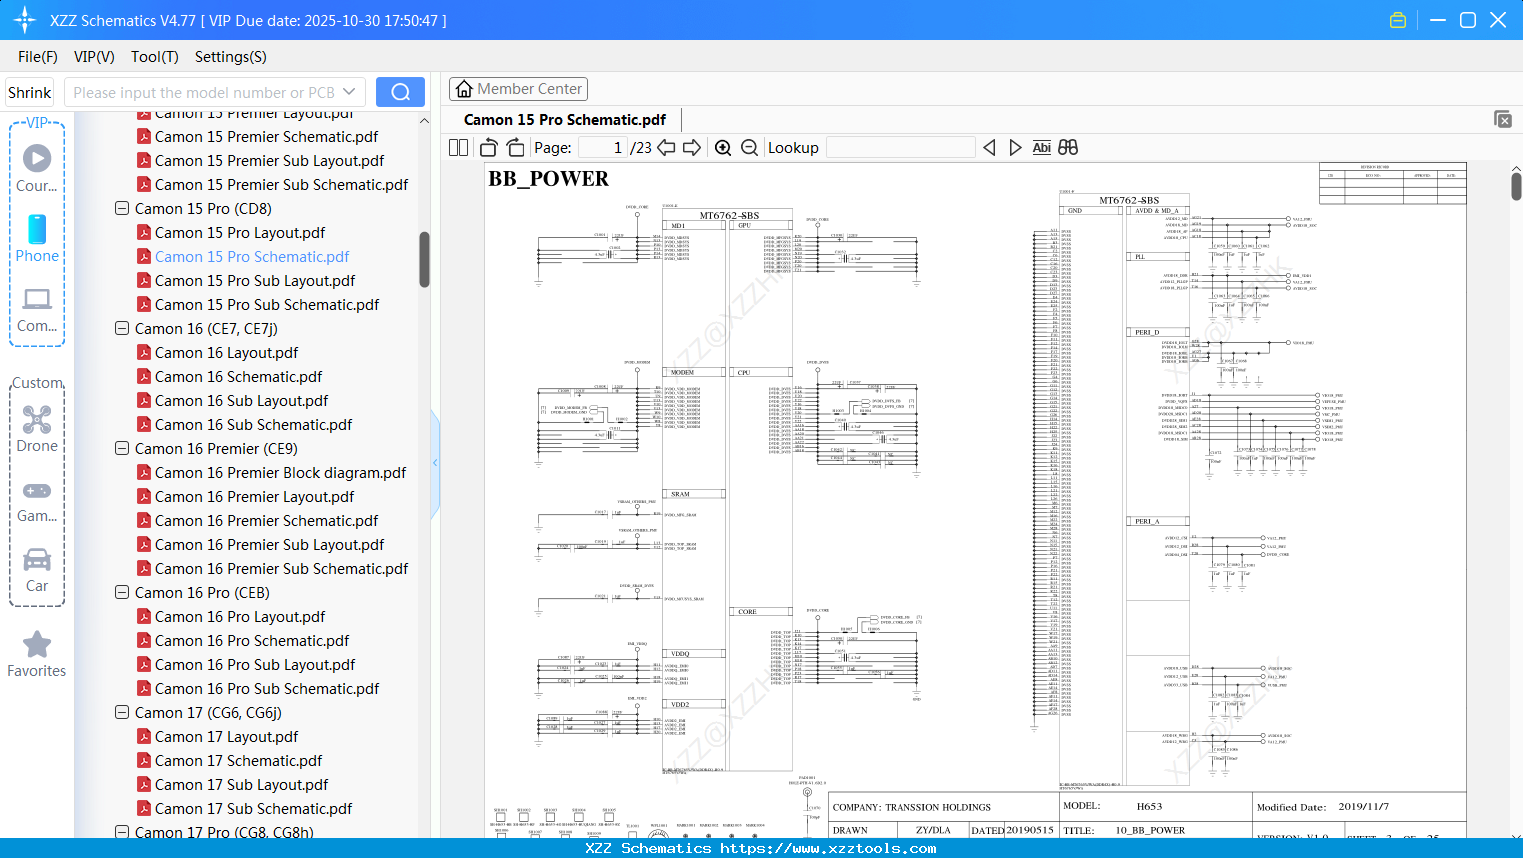Toggle whole-word matching with the Abi icon
Image resolution: width=1523 pixels, height=858 pixels.
[x=1041, y=147]
